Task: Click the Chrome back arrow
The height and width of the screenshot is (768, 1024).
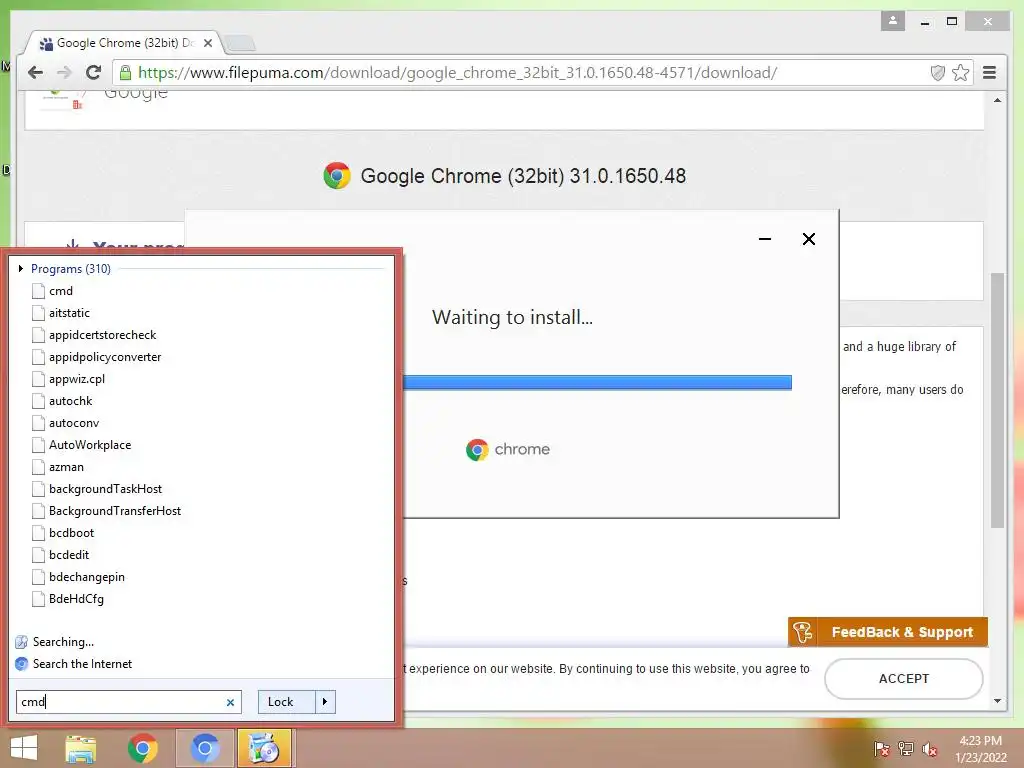Action: coord(35,72)
